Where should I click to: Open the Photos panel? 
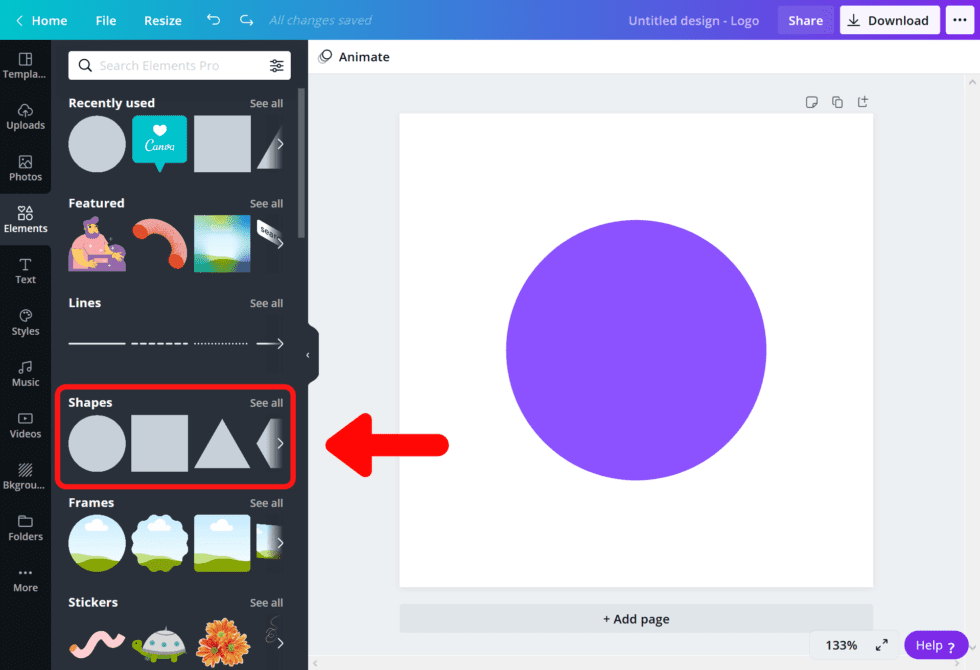click(x=25, y=166)
